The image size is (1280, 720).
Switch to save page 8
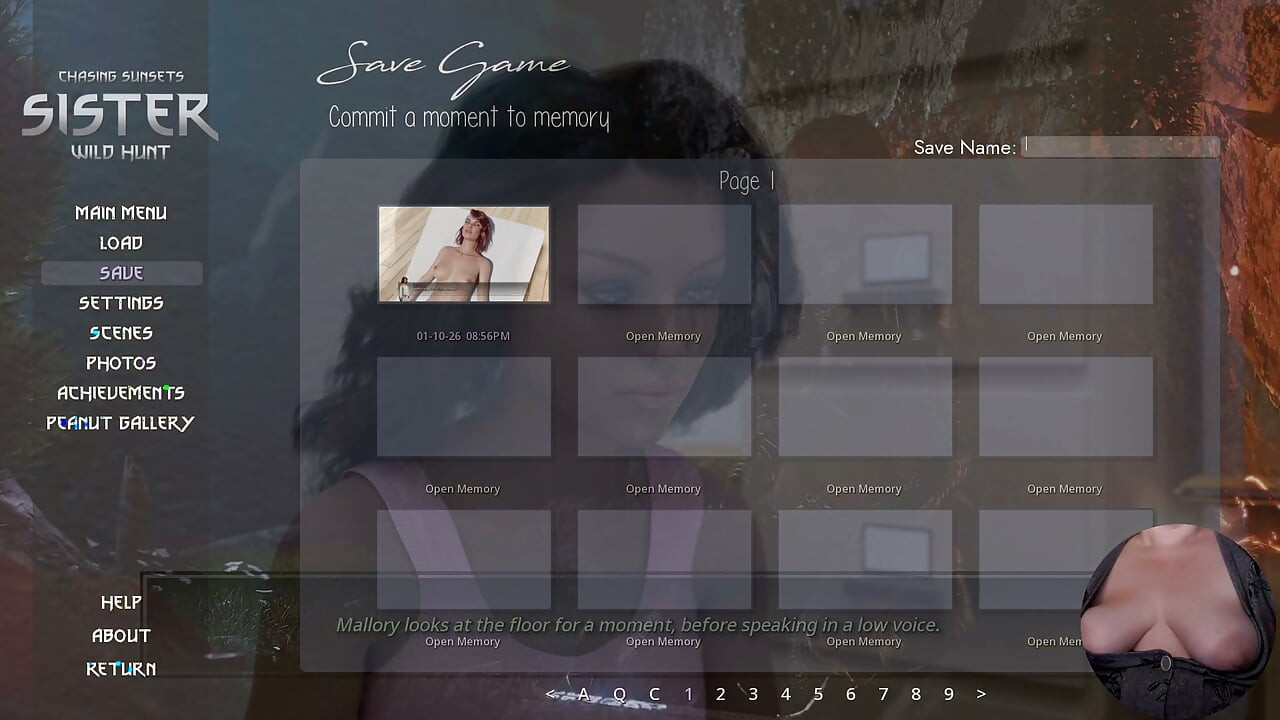916,694
